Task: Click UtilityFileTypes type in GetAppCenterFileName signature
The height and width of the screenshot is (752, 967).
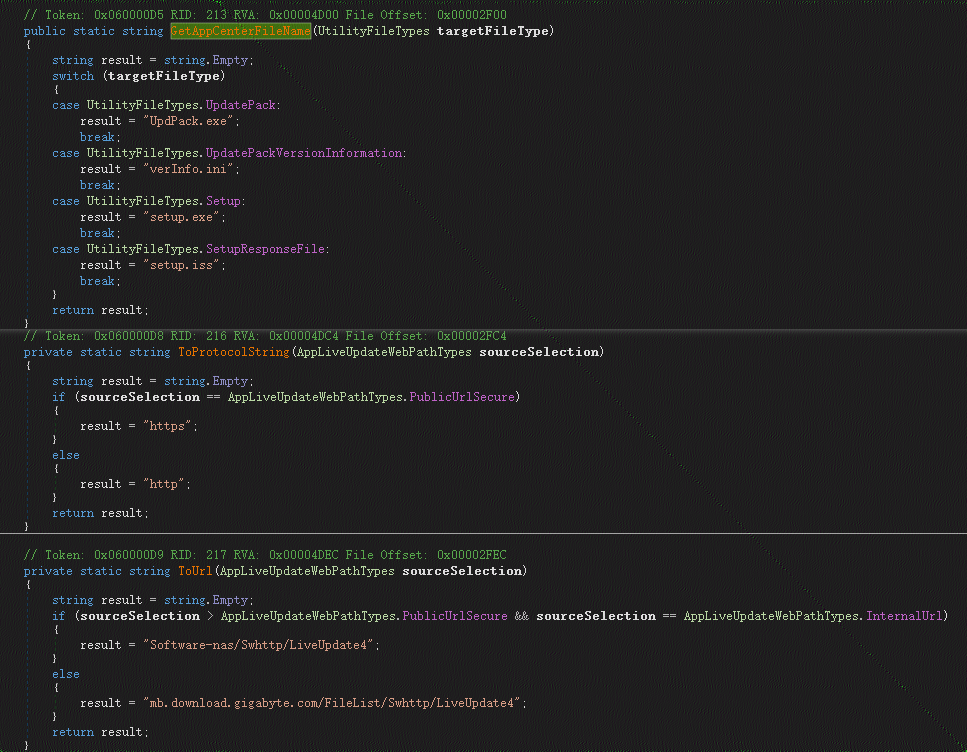Action: tap(373, 31)
